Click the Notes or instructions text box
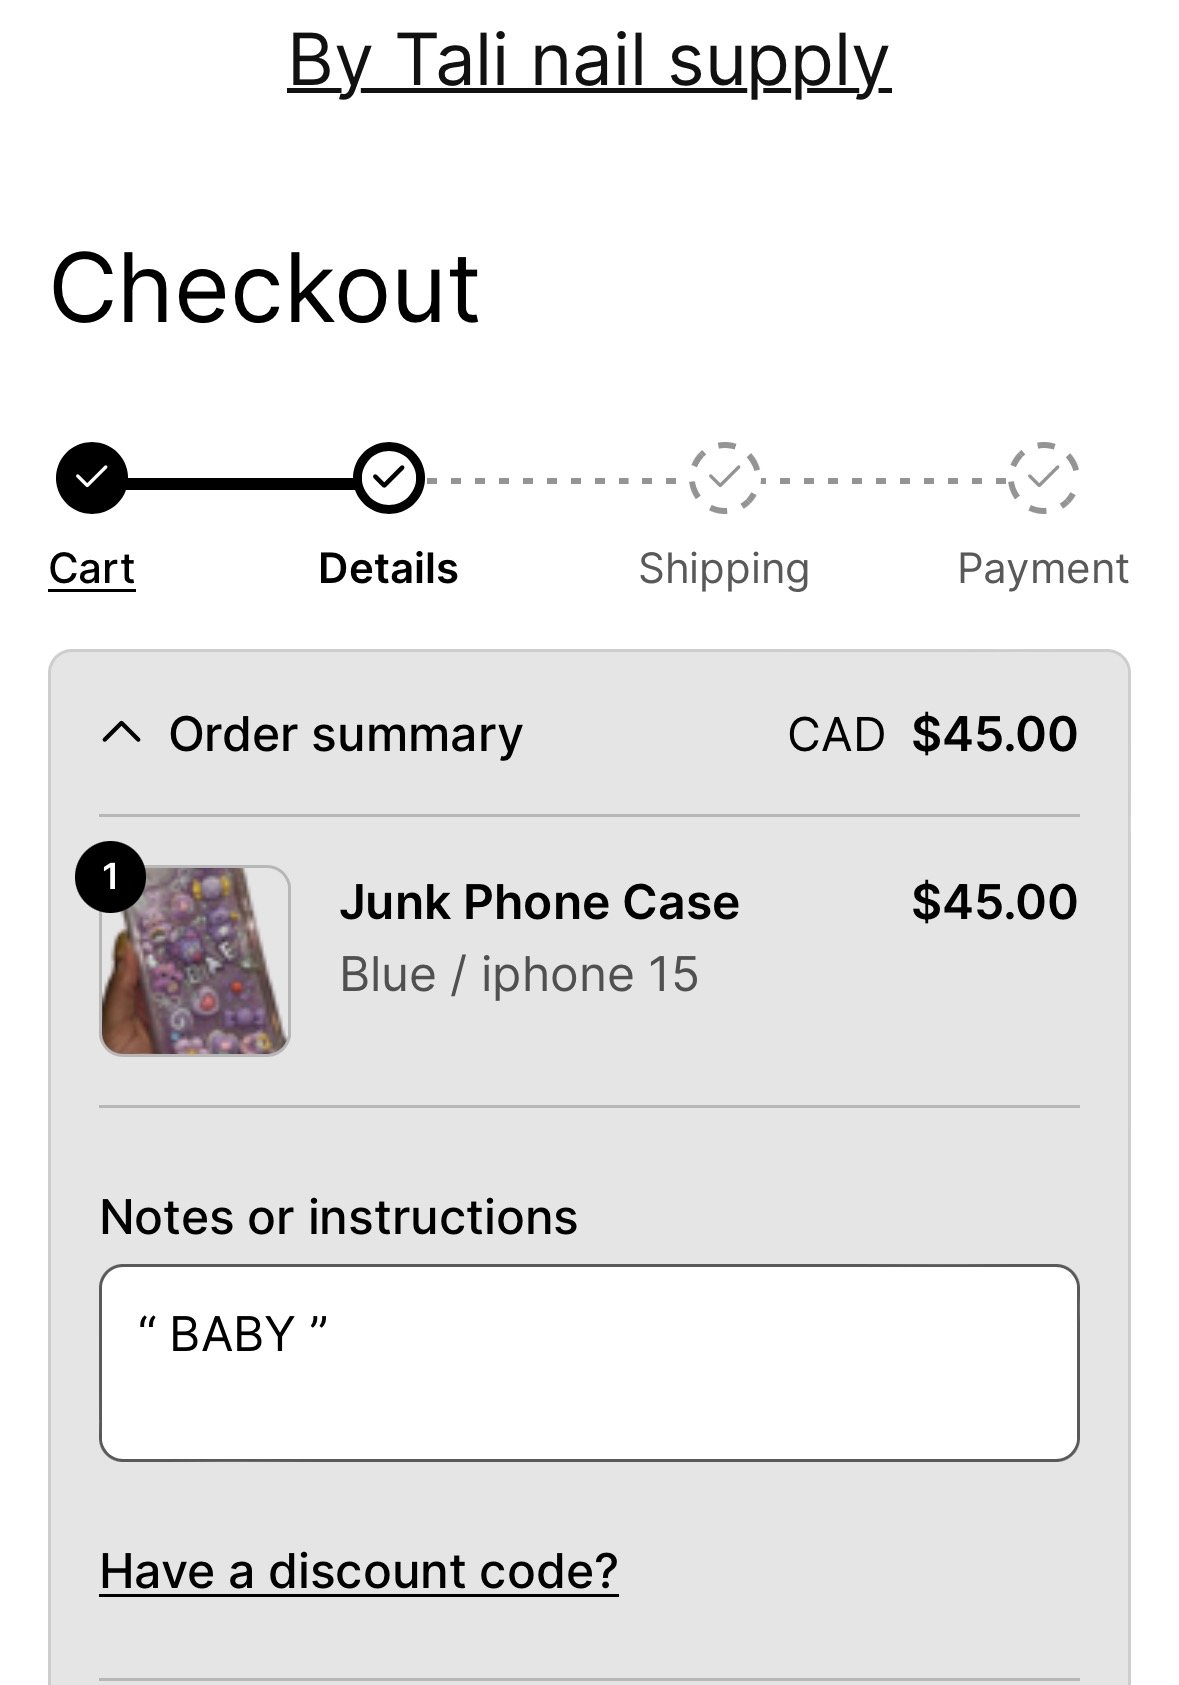Viewport: 1179px width, 1685px height. click(x=589, y=1363)
